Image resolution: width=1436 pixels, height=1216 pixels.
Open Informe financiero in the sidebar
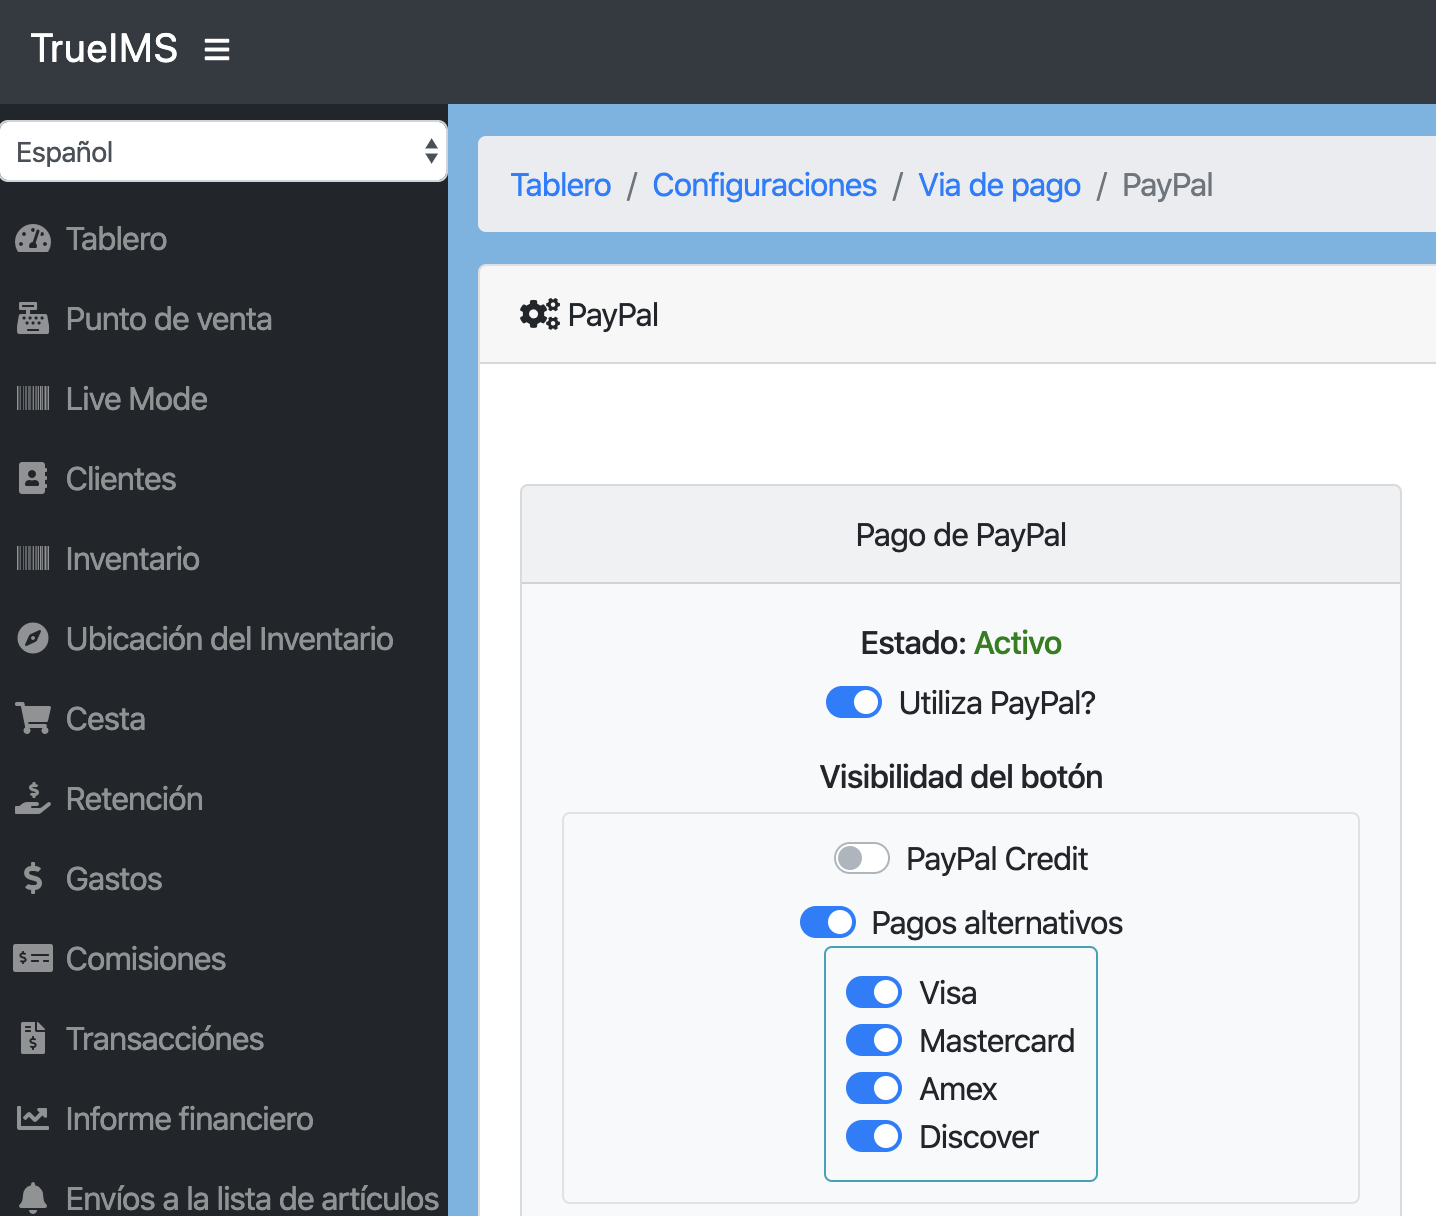[190, 1119]
